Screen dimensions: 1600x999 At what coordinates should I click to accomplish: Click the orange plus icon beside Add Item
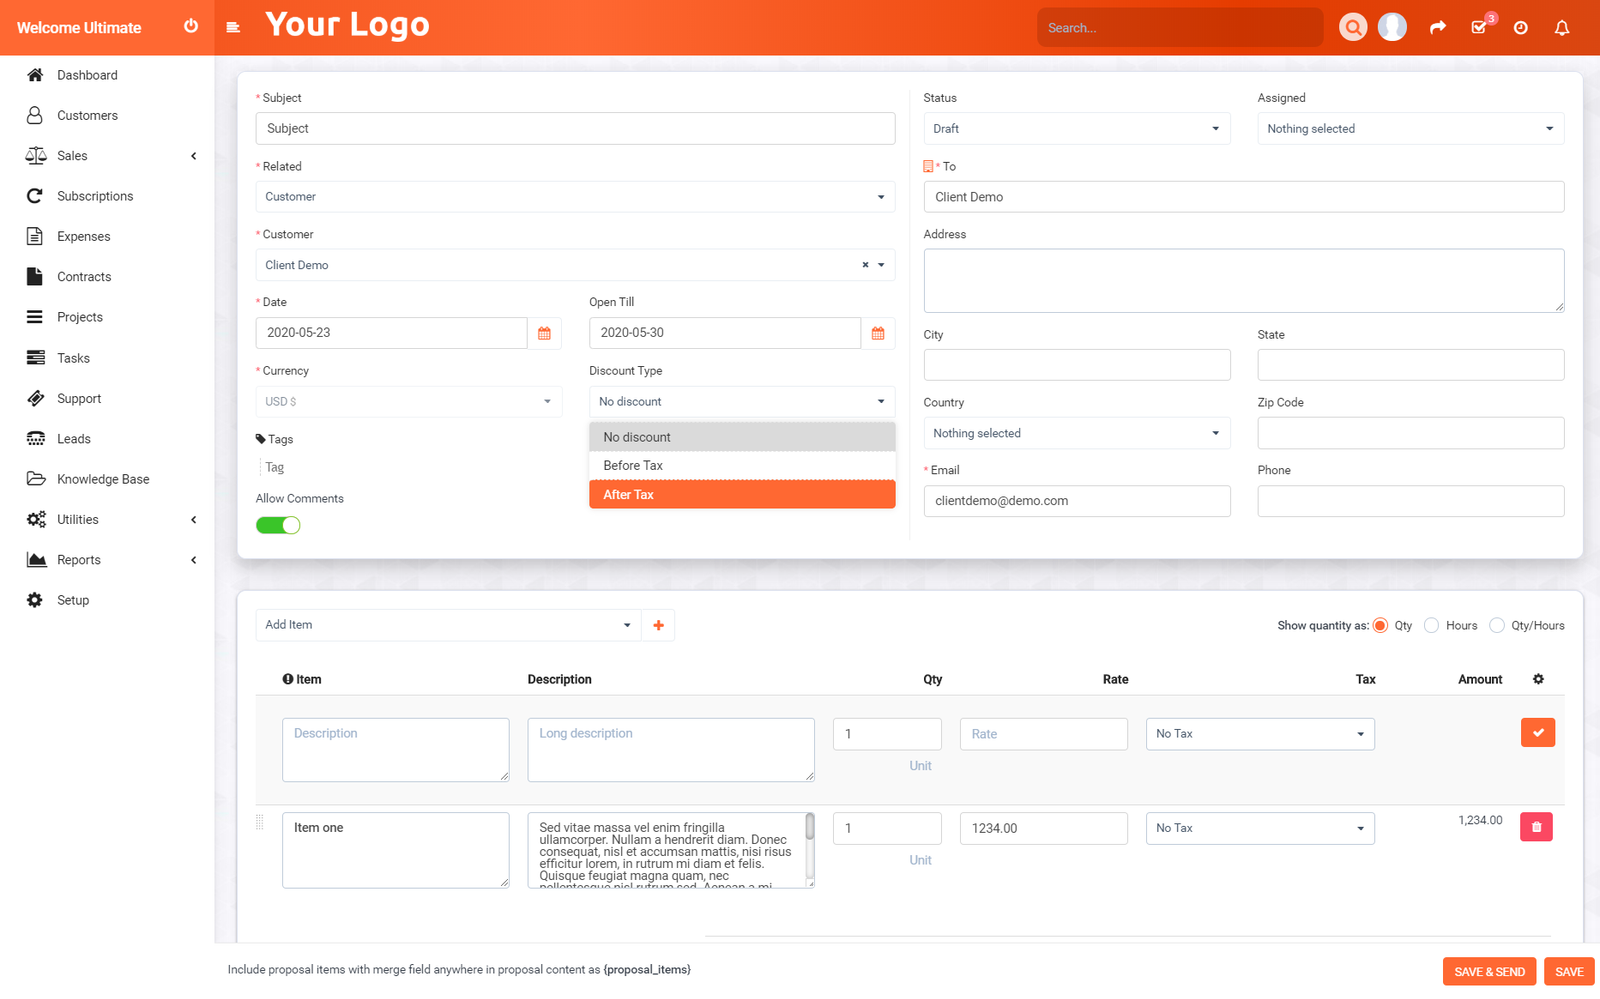(x=658, y=624)
